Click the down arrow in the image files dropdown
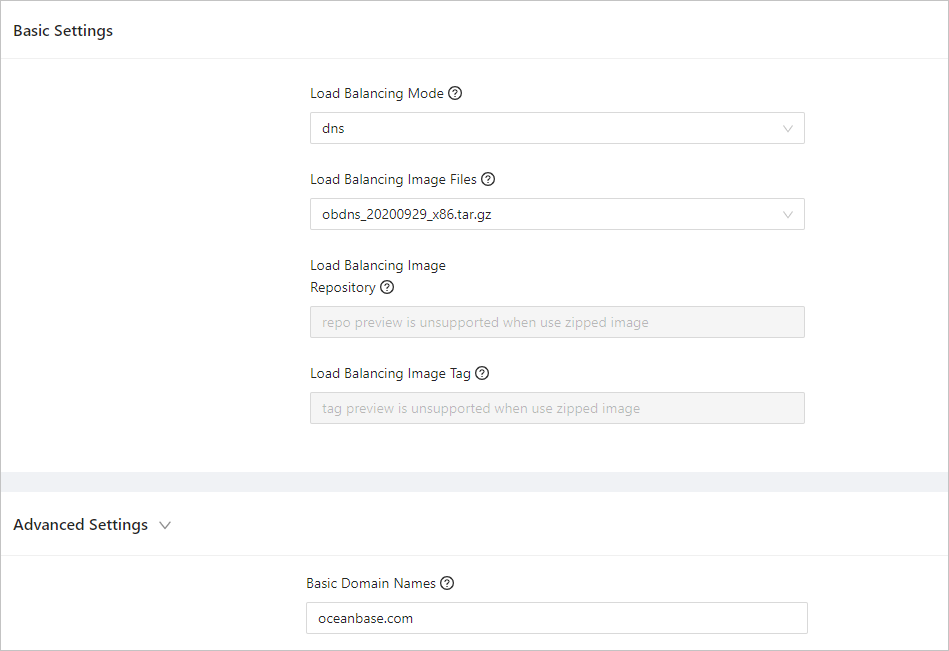The image size is (949, 651). tap(788, 214)
